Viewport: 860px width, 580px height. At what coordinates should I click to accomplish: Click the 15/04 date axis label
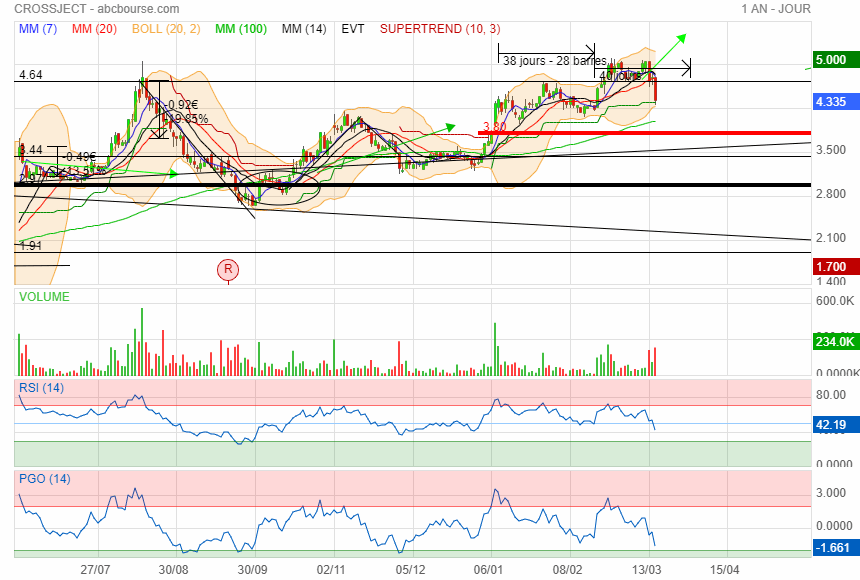point(725,570)
